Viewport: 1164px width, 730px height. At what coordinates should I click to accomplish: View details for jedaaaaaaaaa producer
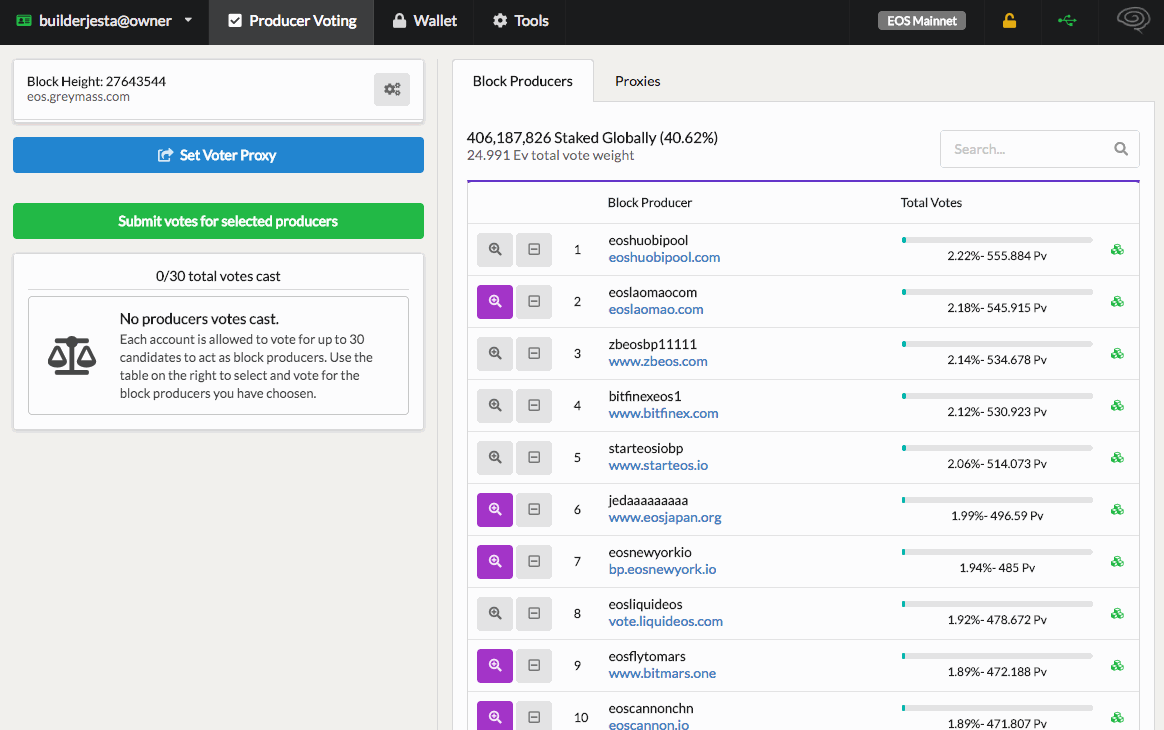coord(494,509)
